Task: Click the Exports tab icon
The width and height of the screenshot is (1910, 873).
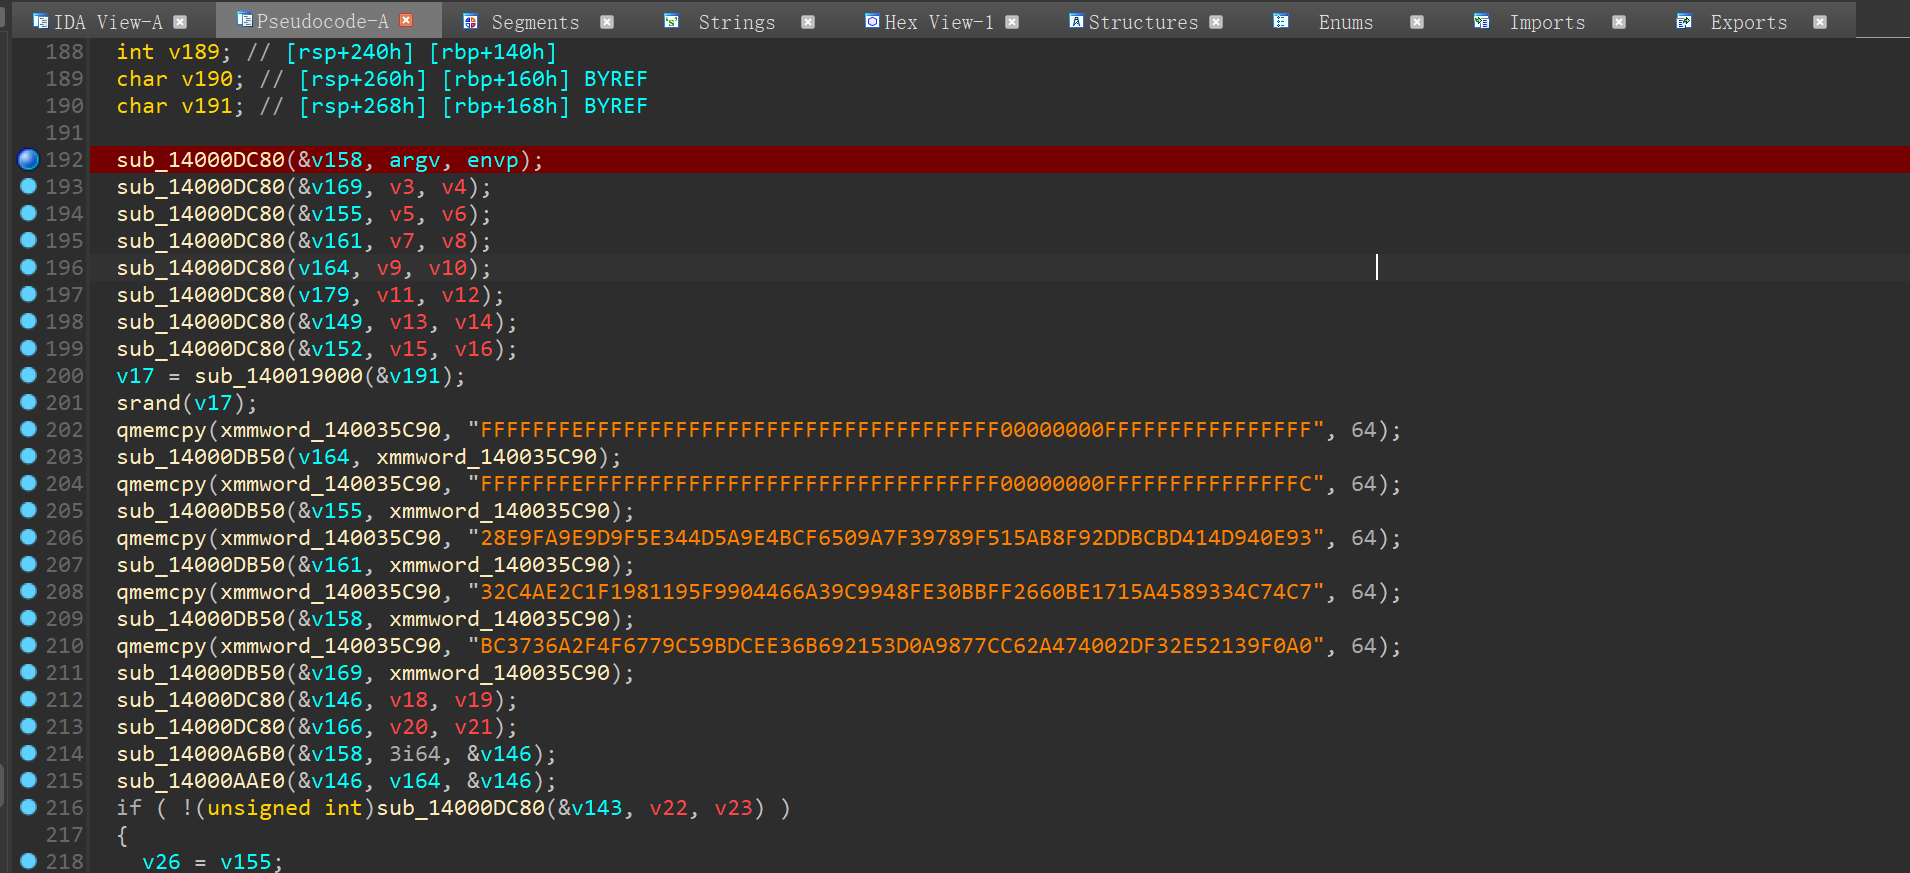Action: coord(1684,22)
